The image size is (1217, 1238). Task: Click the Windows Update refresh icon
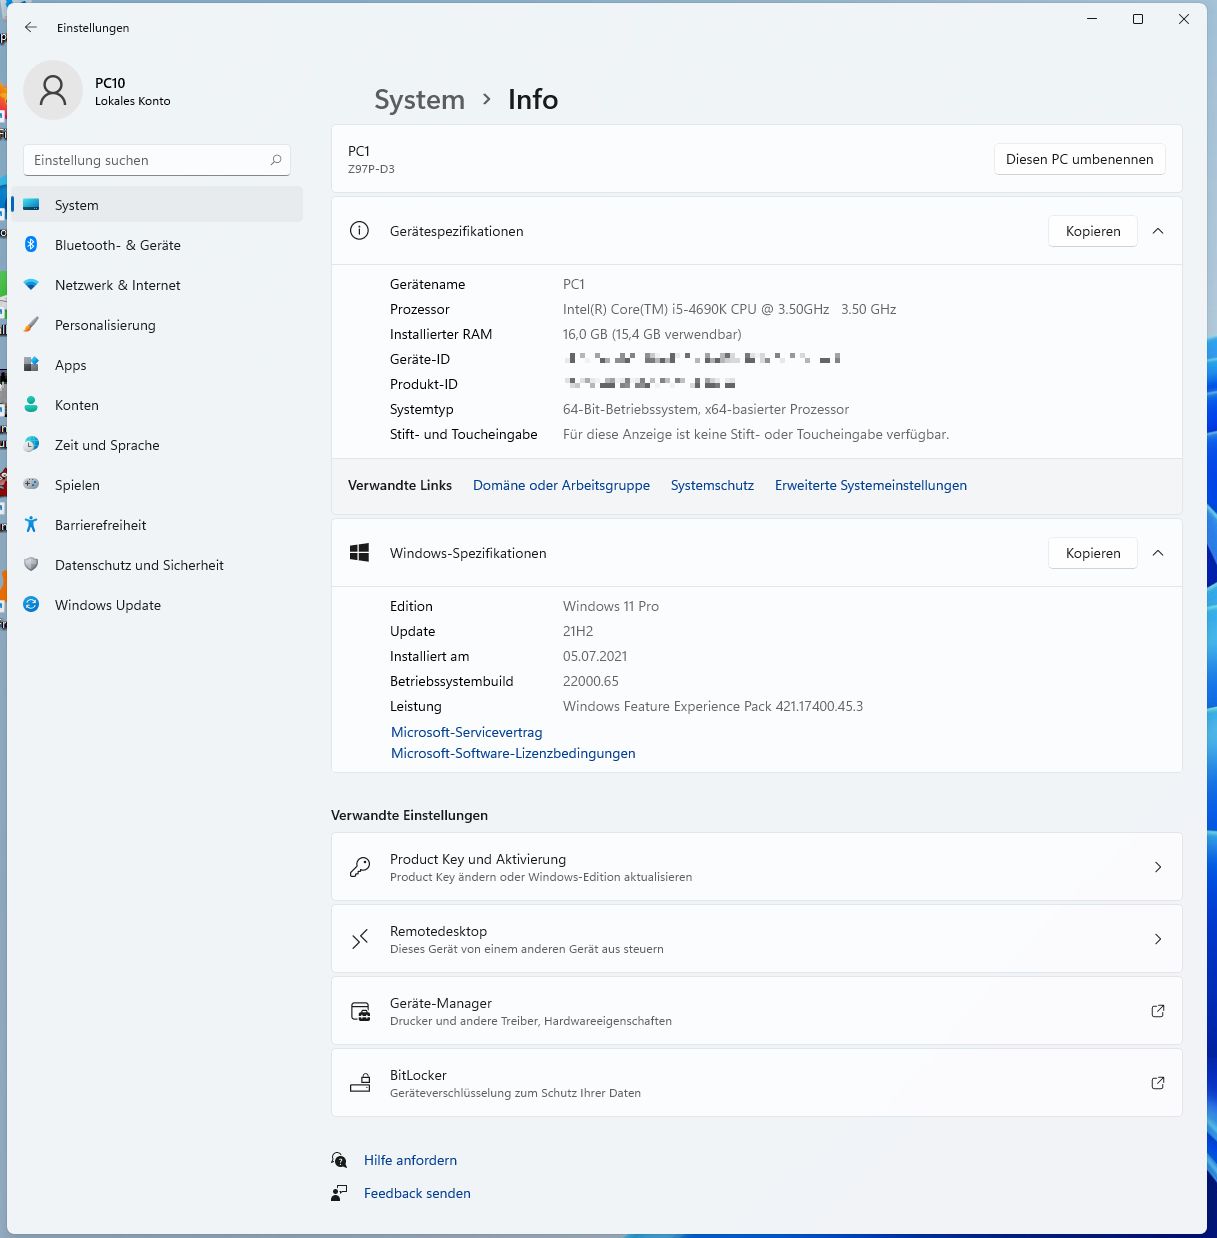[31, 605]
